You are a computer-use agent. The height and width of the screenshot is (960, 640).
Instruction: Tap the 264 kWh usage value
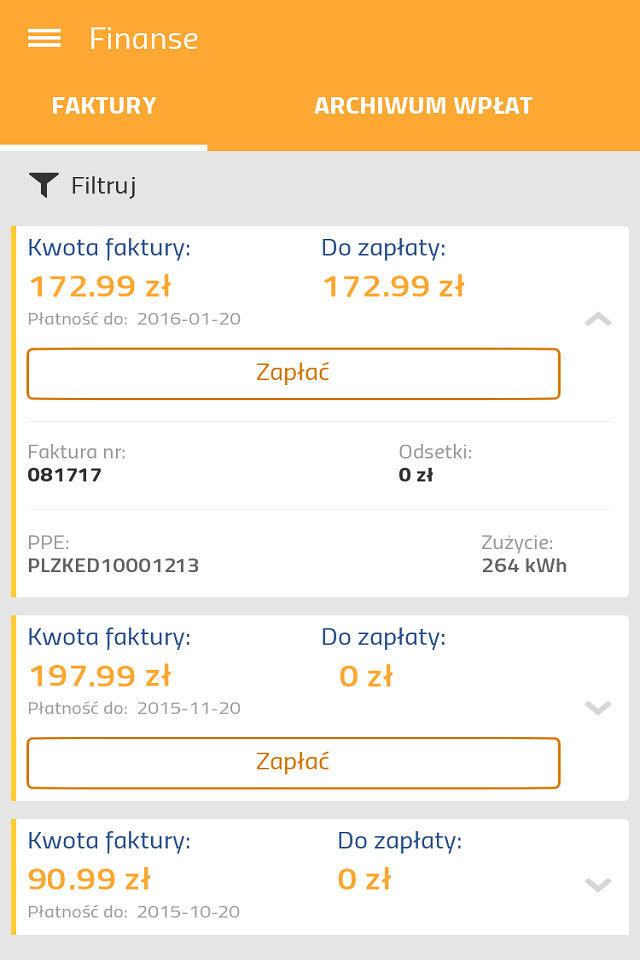524,566
